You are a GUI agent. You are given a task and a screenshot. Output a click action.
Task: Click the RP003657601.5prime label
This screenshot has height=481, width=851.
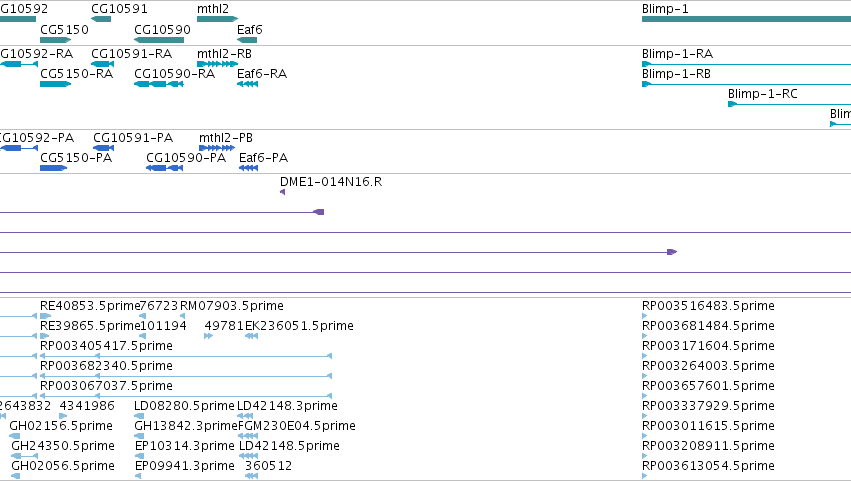708,386
